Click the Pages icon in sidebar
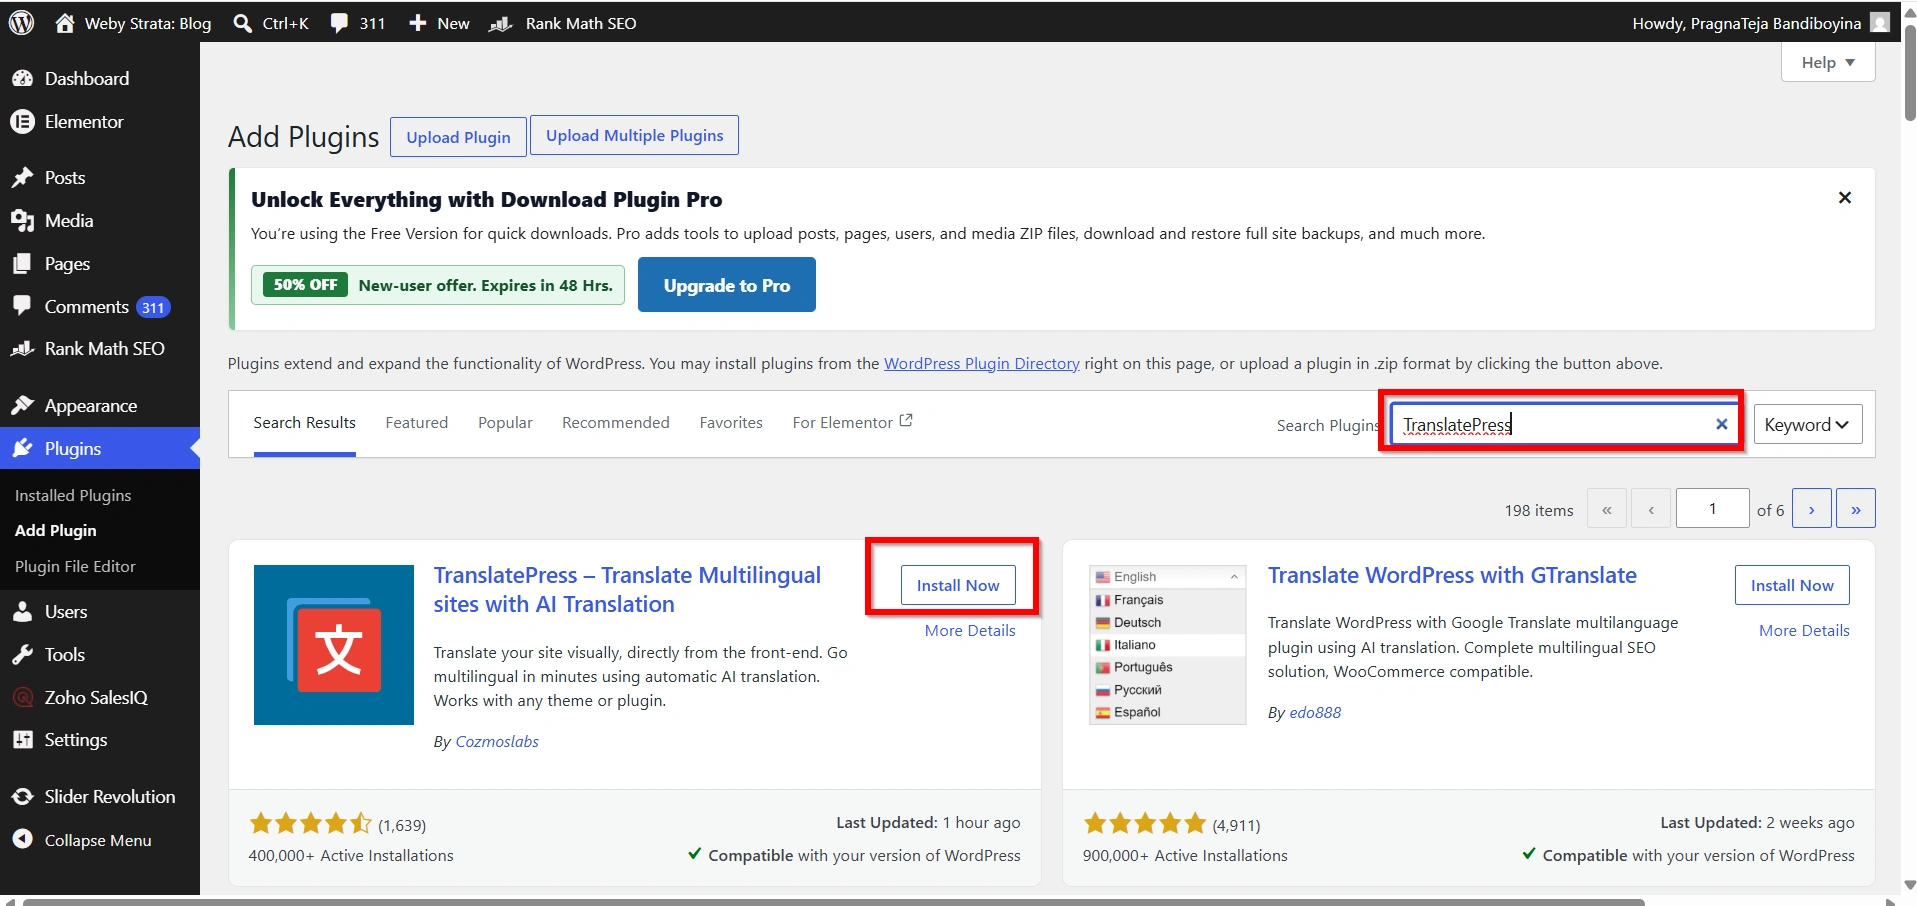This screenshot has width=1917, height=906. point(22,264)
